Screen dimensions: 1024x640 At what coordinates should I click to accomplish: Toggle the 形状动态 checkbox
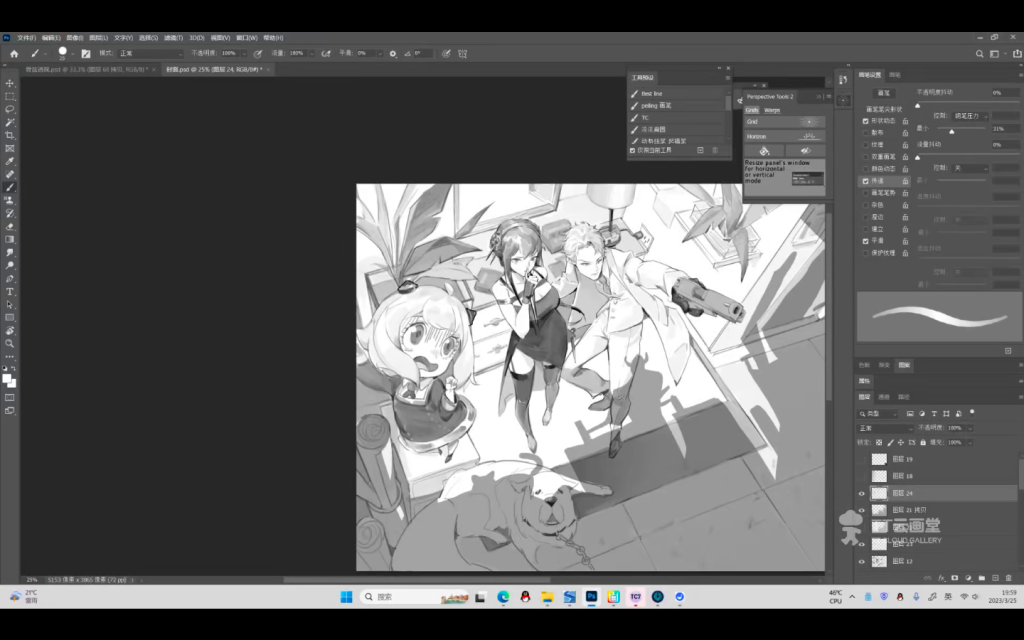coord(866,120)
